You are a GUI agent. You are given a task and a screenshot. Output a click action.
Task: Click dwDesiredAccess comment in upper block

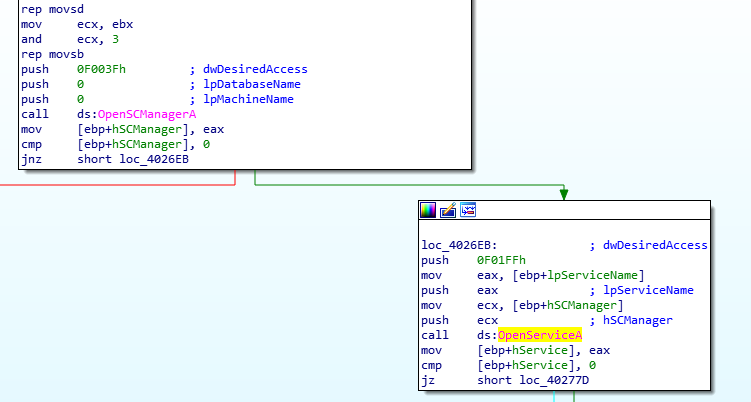pyautogui.click(x=255, y=69)
